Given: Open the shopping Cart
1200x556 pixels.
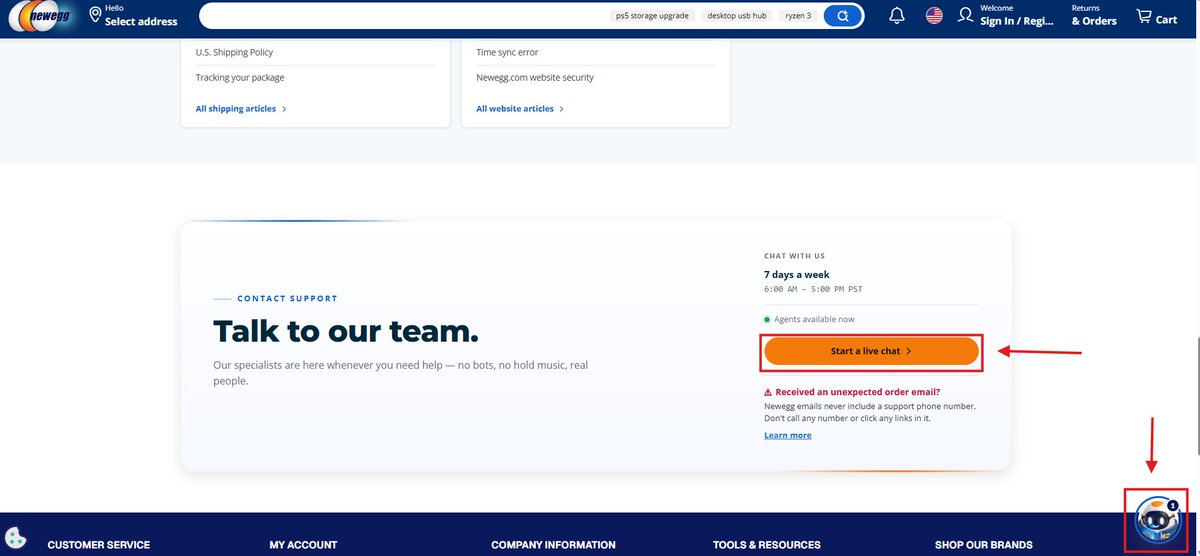Looking at the screenshot, I should coord(1156,16).
